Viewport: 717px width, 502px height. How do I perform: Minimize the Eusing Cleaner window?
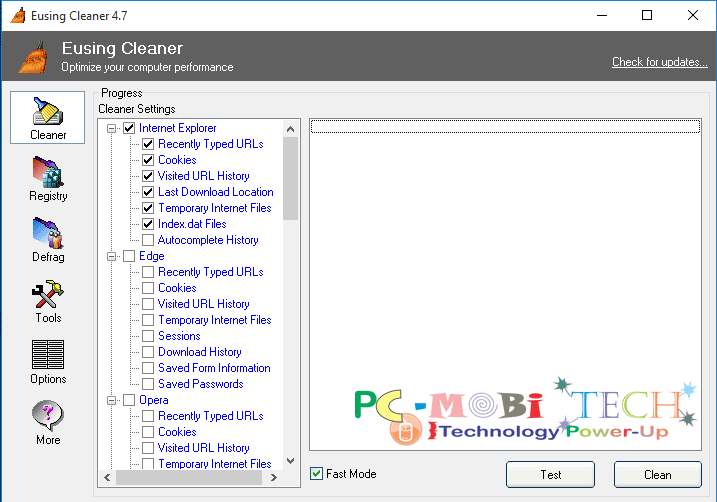(602, 16)
